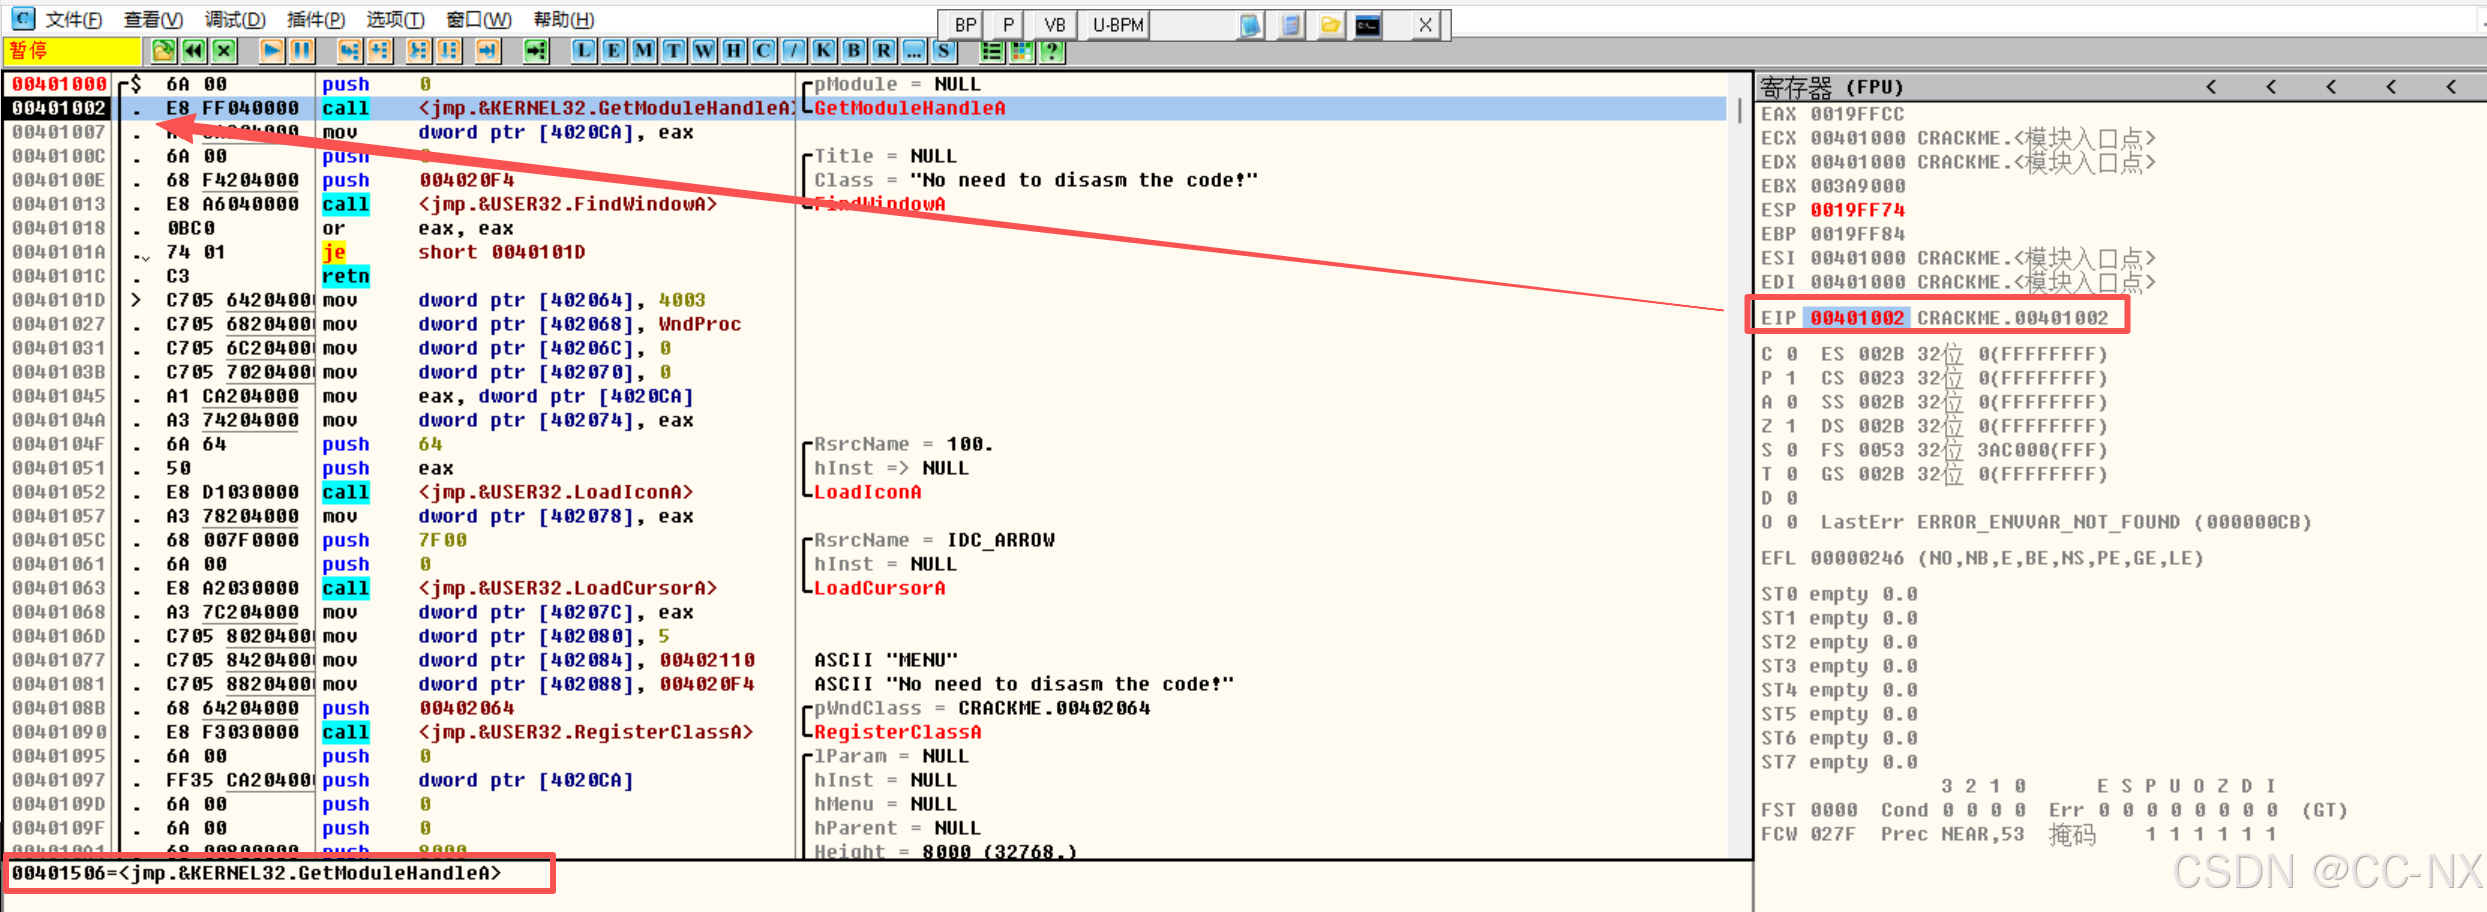2487x912 pixels.
Task: Click the EFL value 00000246
Action: tap(1857, 558)
